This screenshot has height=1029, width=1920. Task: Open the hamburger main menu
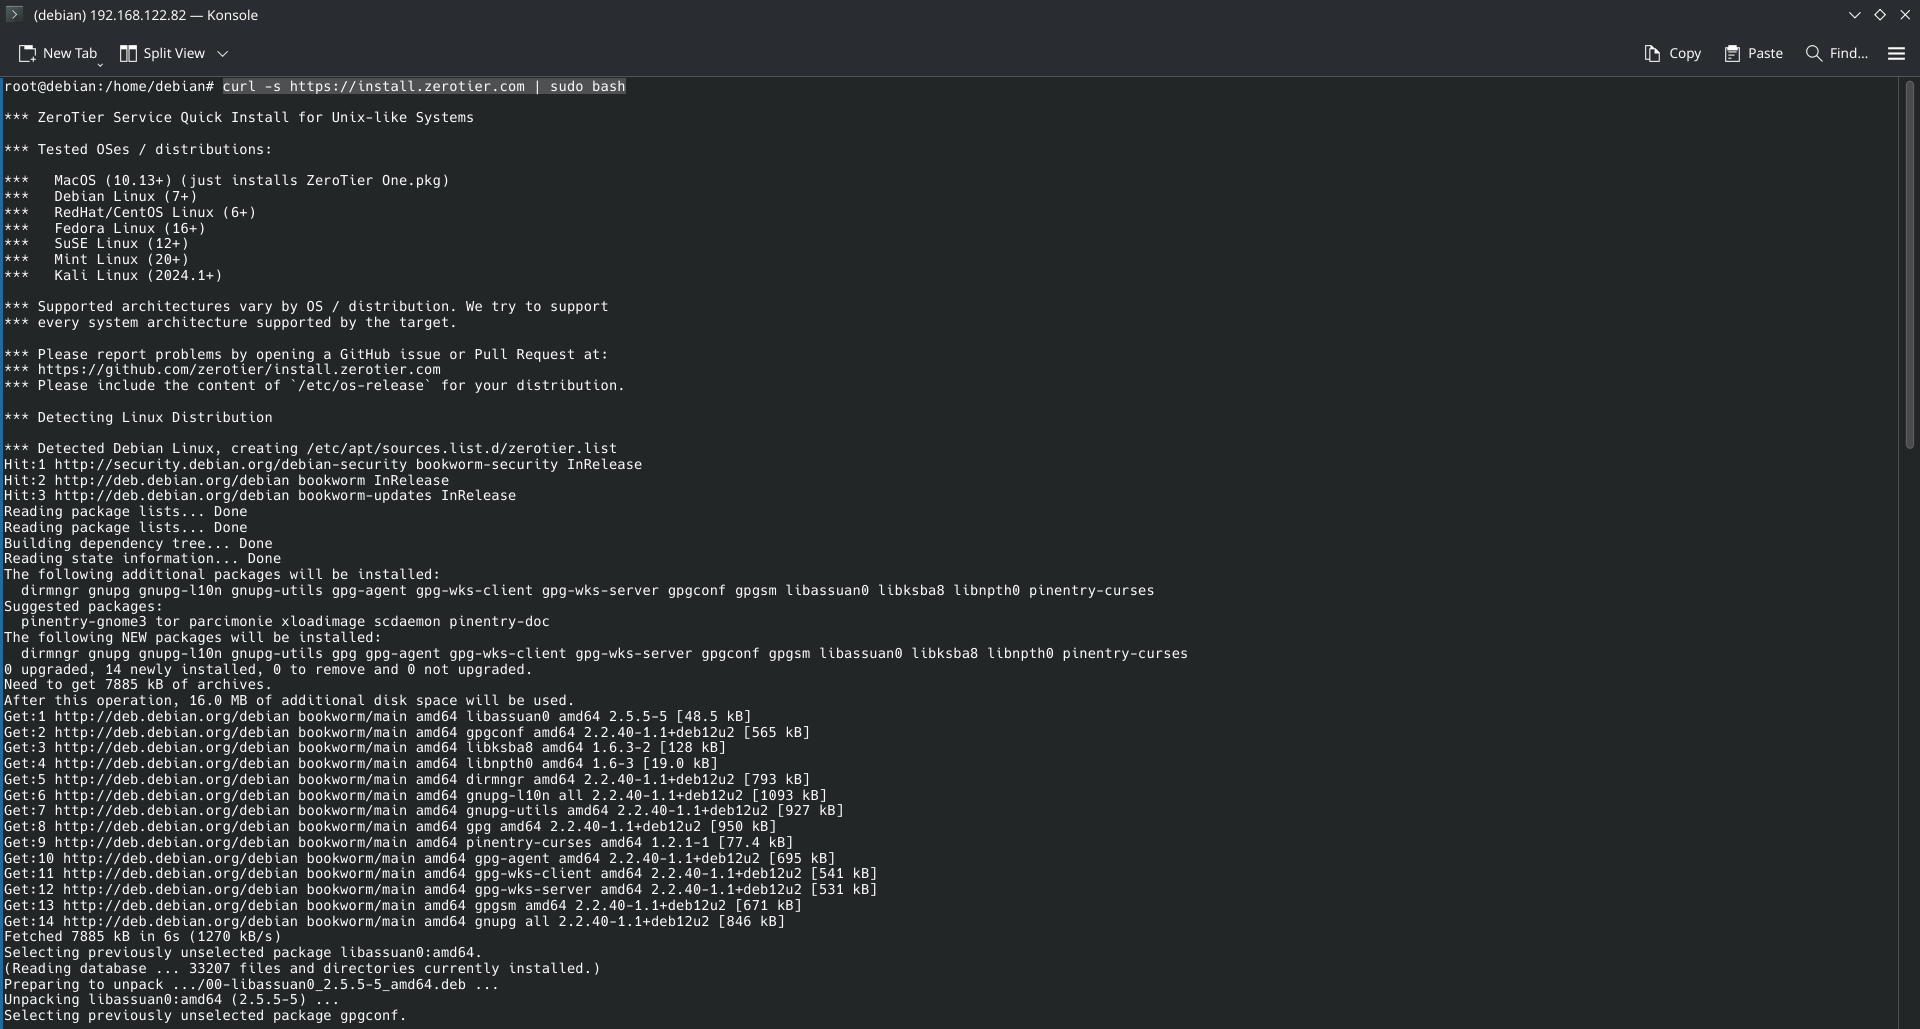click(x=1896, y=53)
